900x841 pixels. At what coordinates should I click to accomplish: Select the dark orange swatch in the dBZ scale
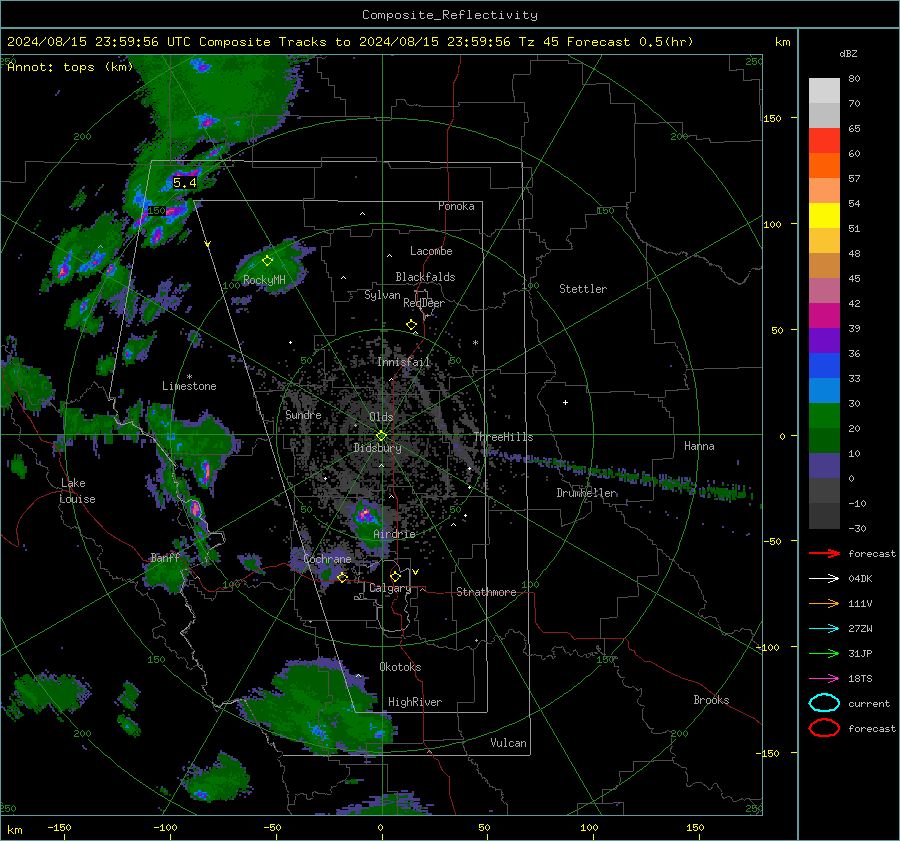(x=824, y=165)
